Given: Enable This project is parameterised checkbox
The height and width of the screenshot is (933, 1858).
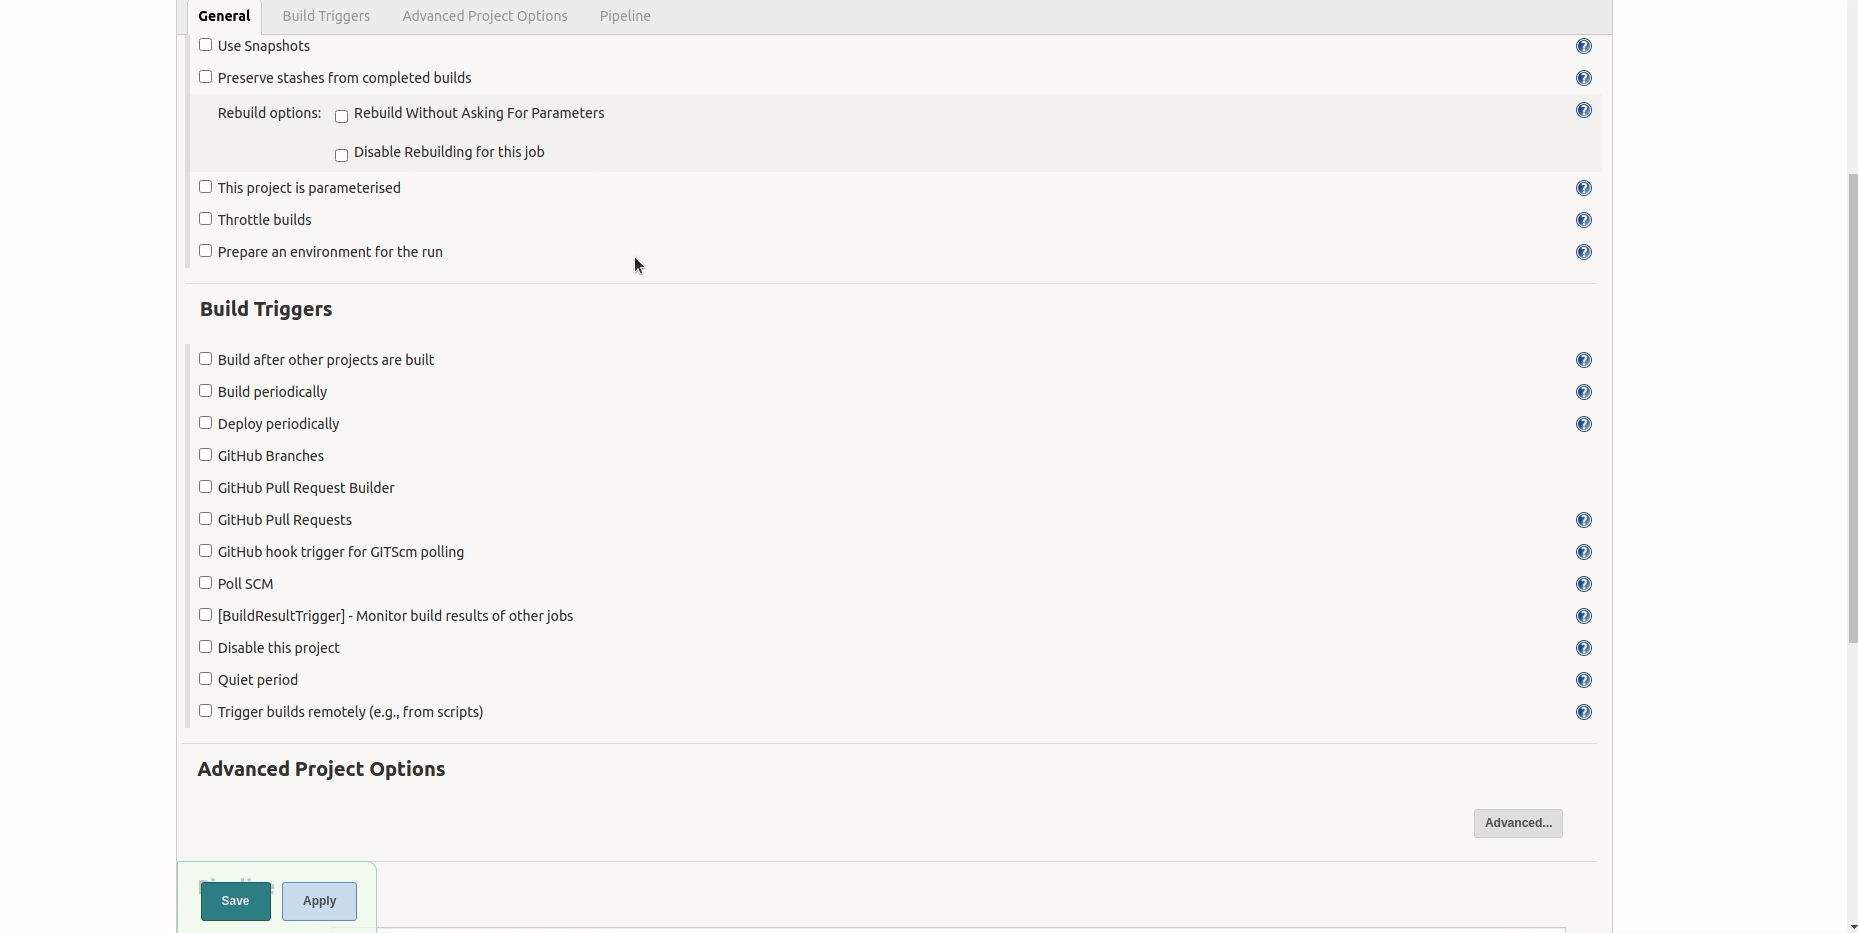Looking at the screenshot, I should pos(205,187).
